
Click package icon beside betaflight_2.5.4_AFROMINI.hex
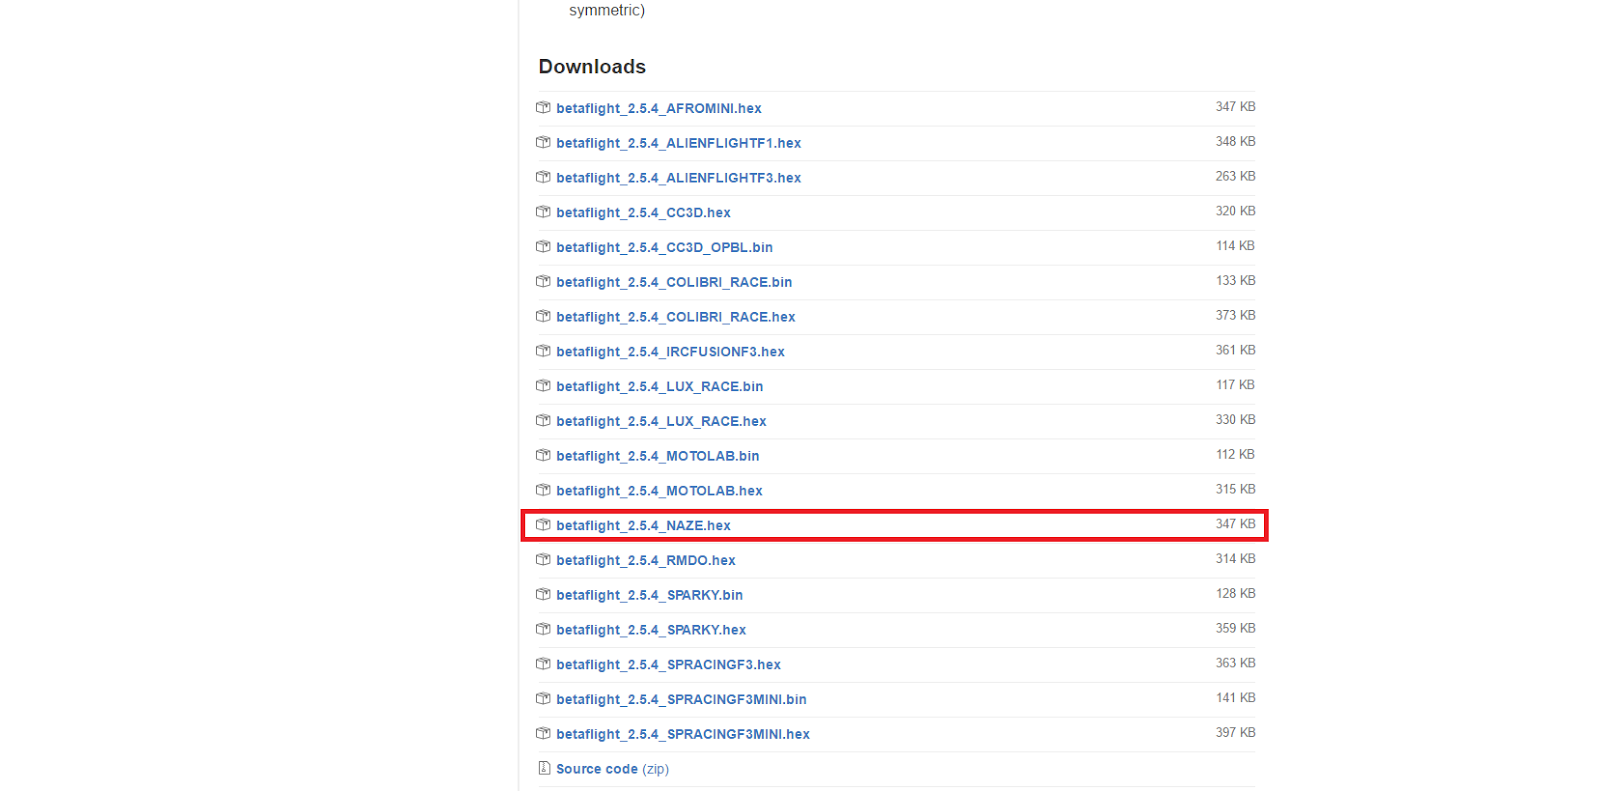click(543, 107)
